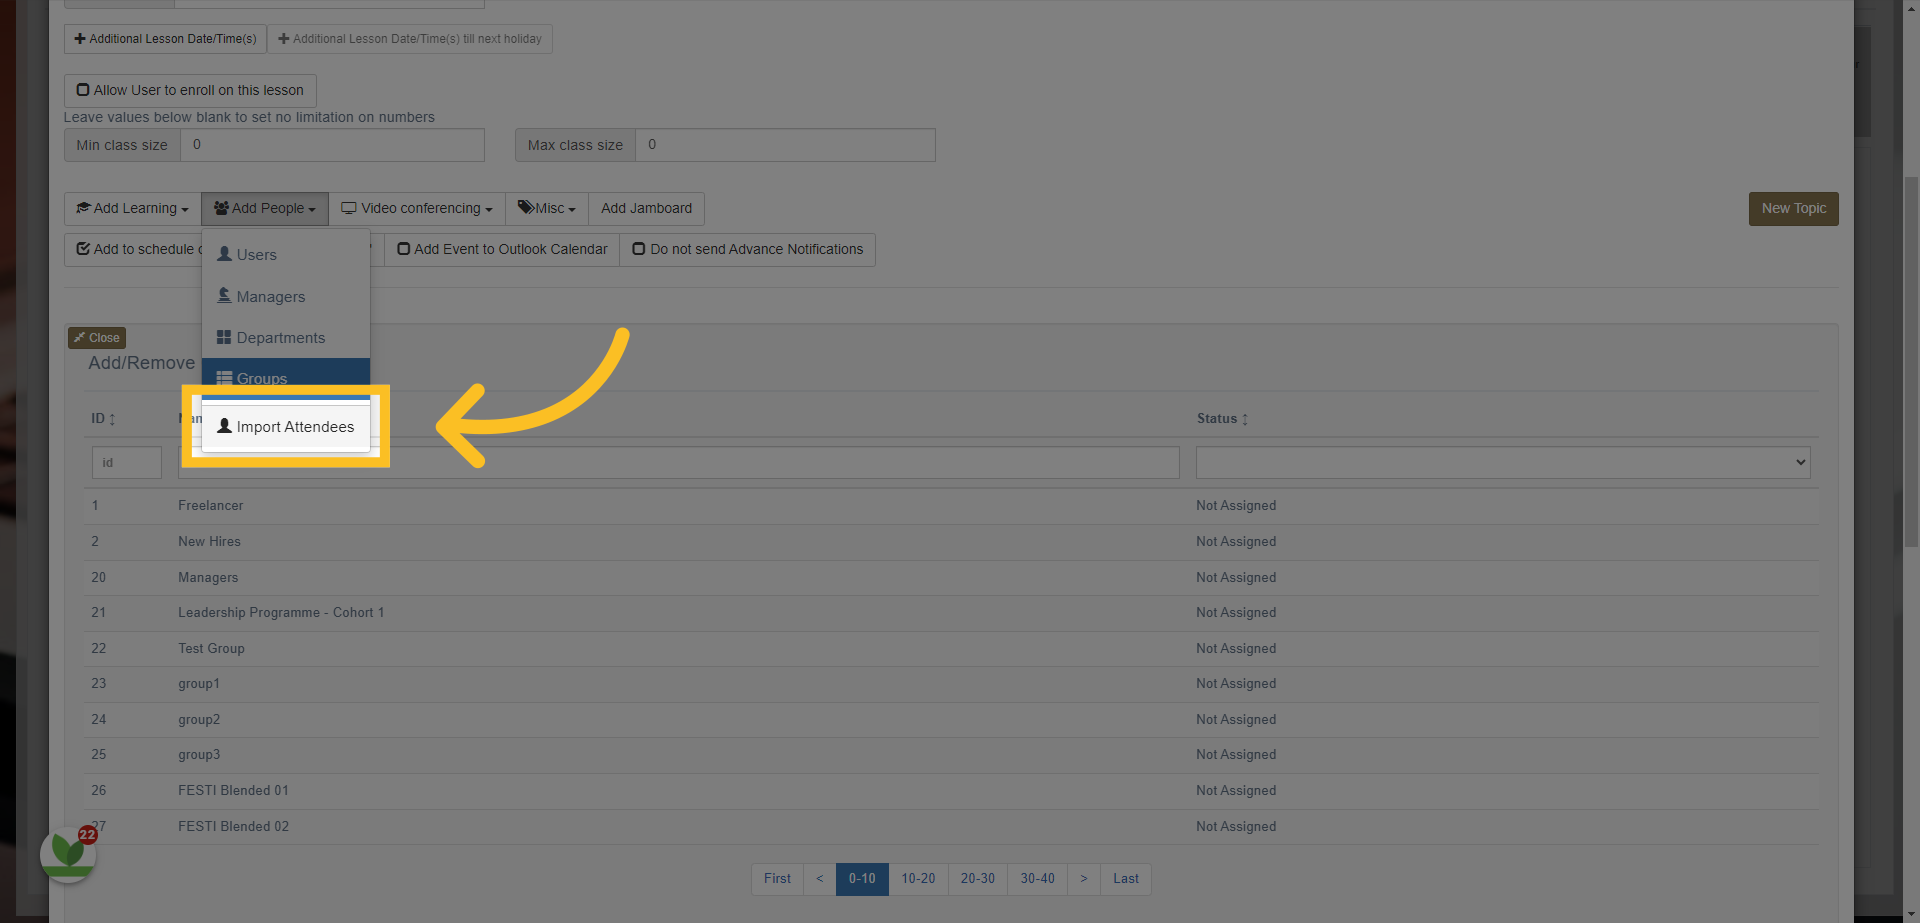Image resolution: width=1920 pixels, height=923 pixels.
Task: Click the Managers row with ID 20
Action: (951, 578)
